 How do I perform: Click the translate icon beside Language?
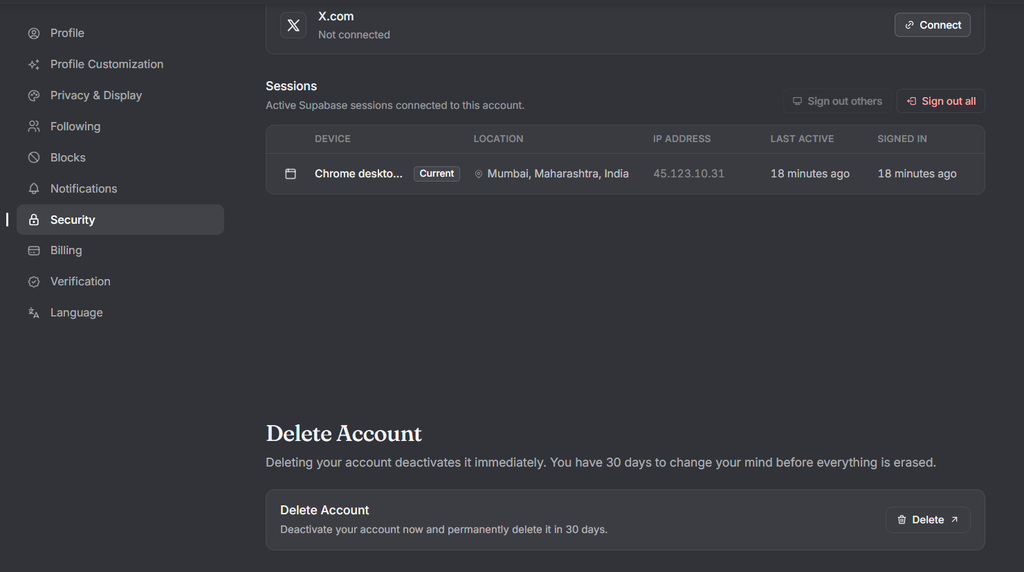click(x=34, y=313)
